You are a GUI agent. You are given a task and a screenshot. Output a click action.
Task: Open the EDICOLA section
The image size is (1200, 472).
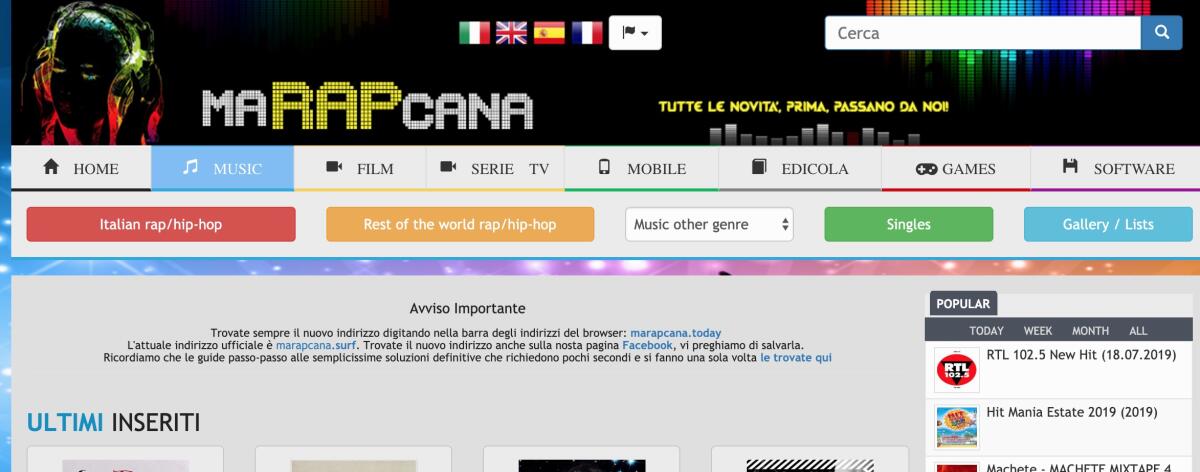799,168
